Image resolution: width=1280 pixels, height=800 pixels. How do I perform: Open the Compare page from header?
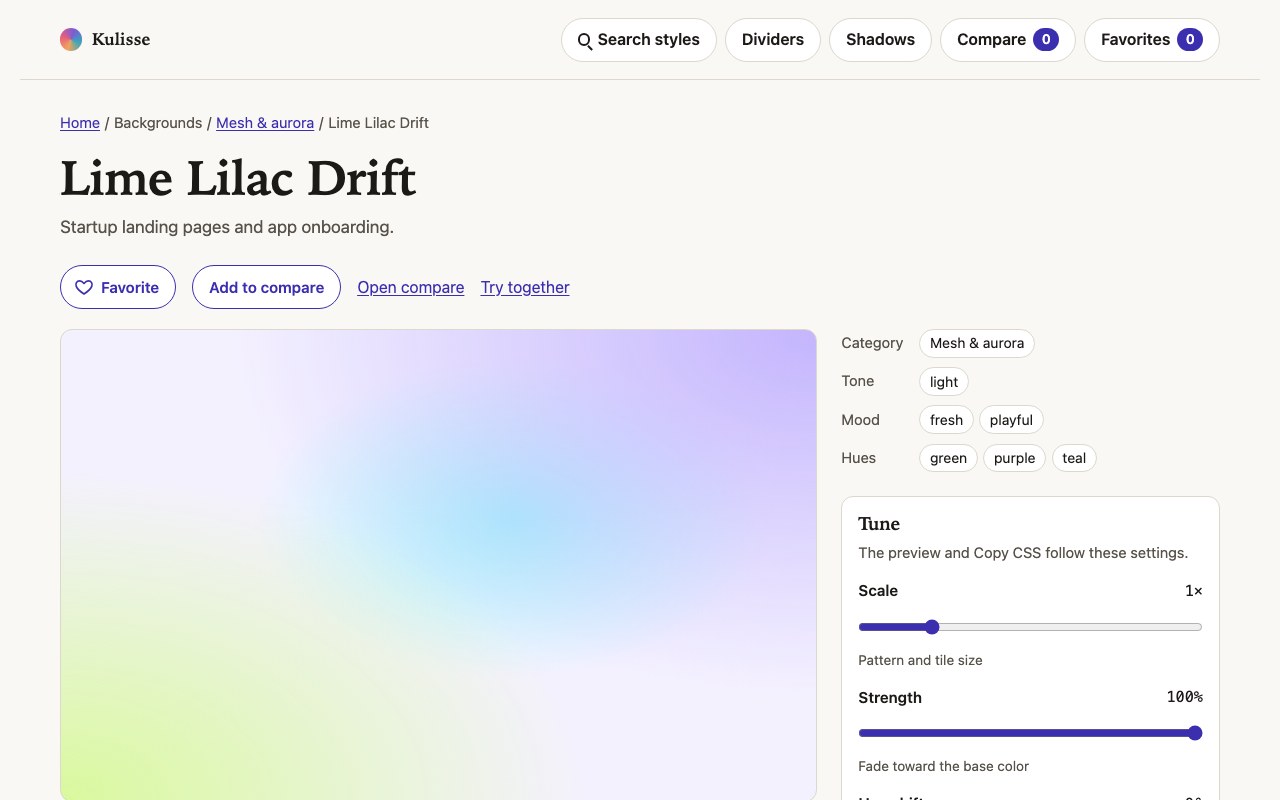1008,40
